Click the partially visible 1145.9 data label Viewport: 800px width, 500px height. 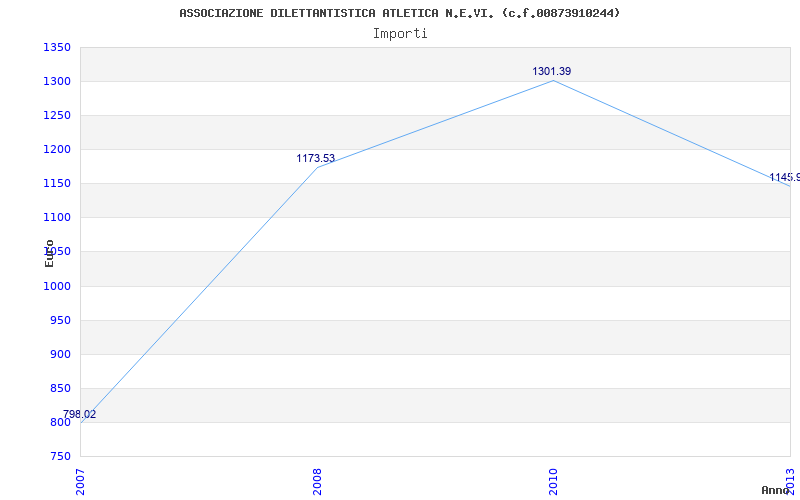[785, 178]
